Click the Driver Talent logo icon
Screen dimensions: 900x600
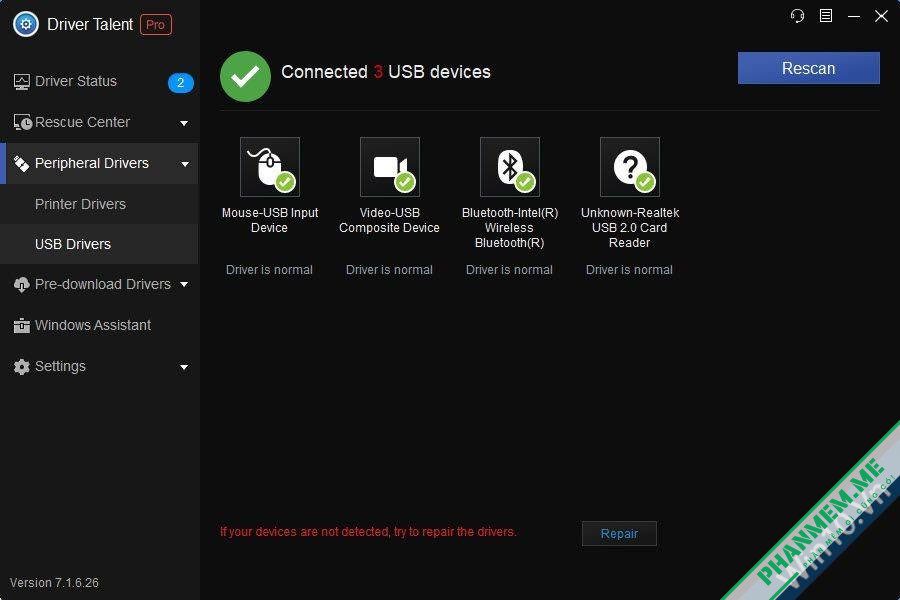(26, 25)
